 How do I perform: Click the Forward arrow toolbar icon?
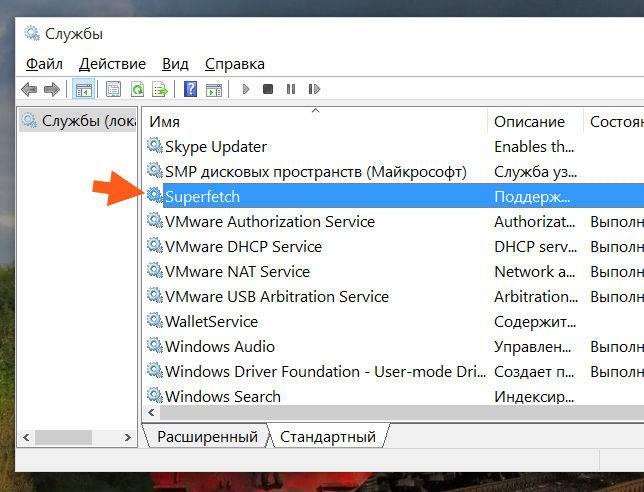click(x=52, y=89)
